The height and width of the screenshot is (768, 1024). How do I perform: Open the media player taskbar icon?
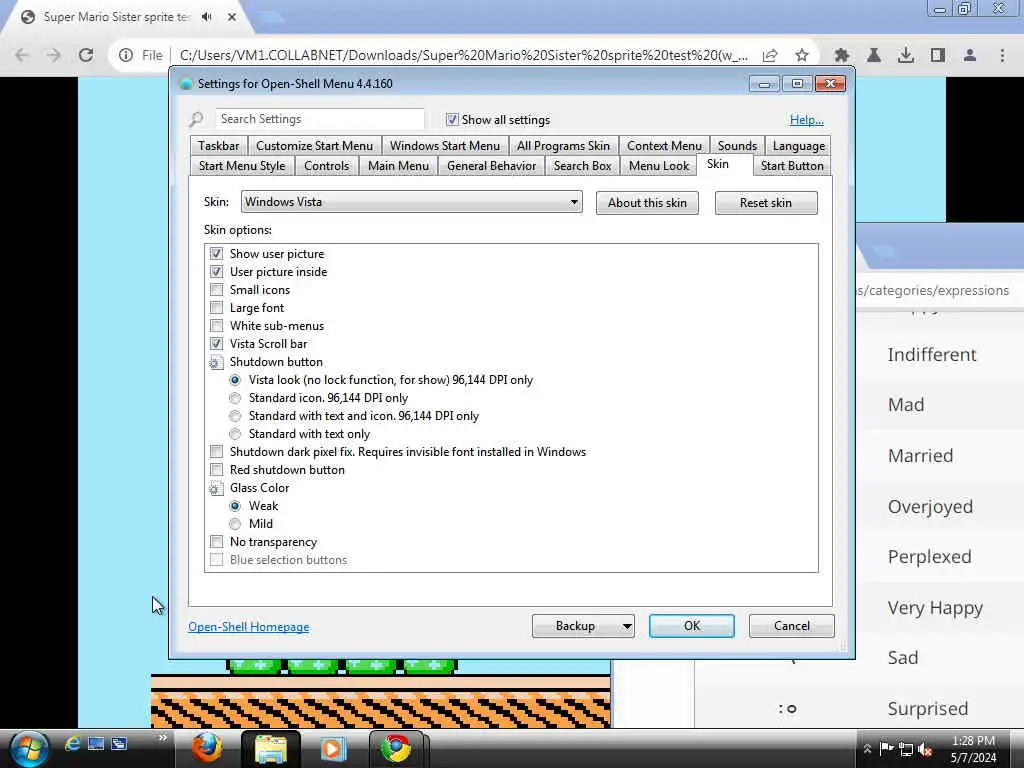(332, 748)
